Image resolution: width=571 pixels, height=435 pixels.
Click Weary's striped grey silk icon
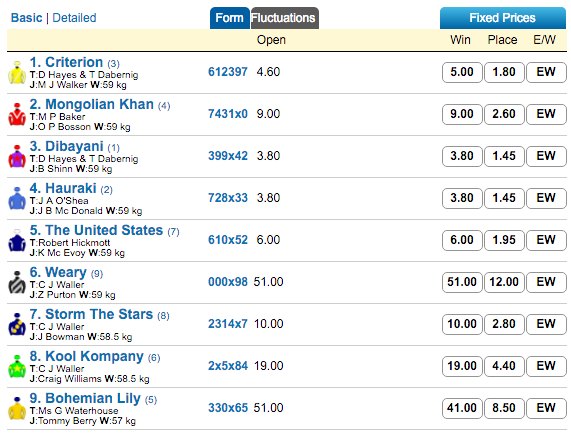[17, 282]
